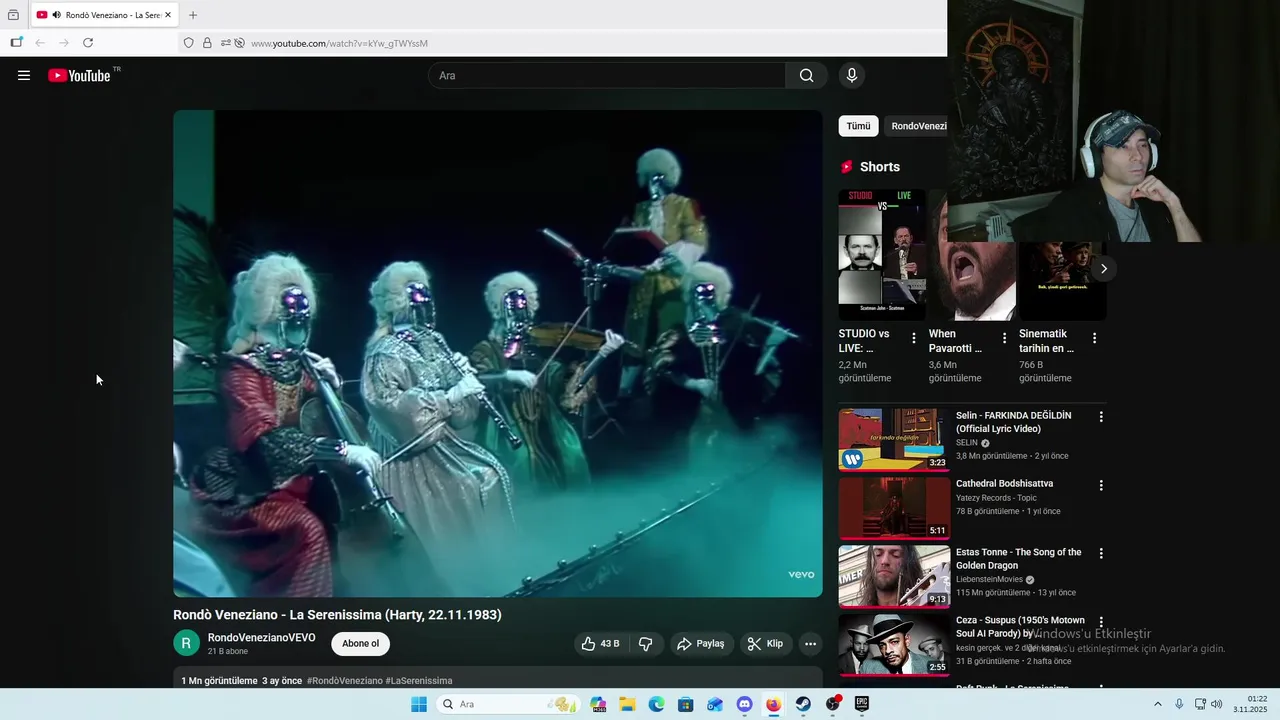1280x720 pixels.
Task: Show site security padlock info
Action: pyautogui.click(x=207, y=43)
